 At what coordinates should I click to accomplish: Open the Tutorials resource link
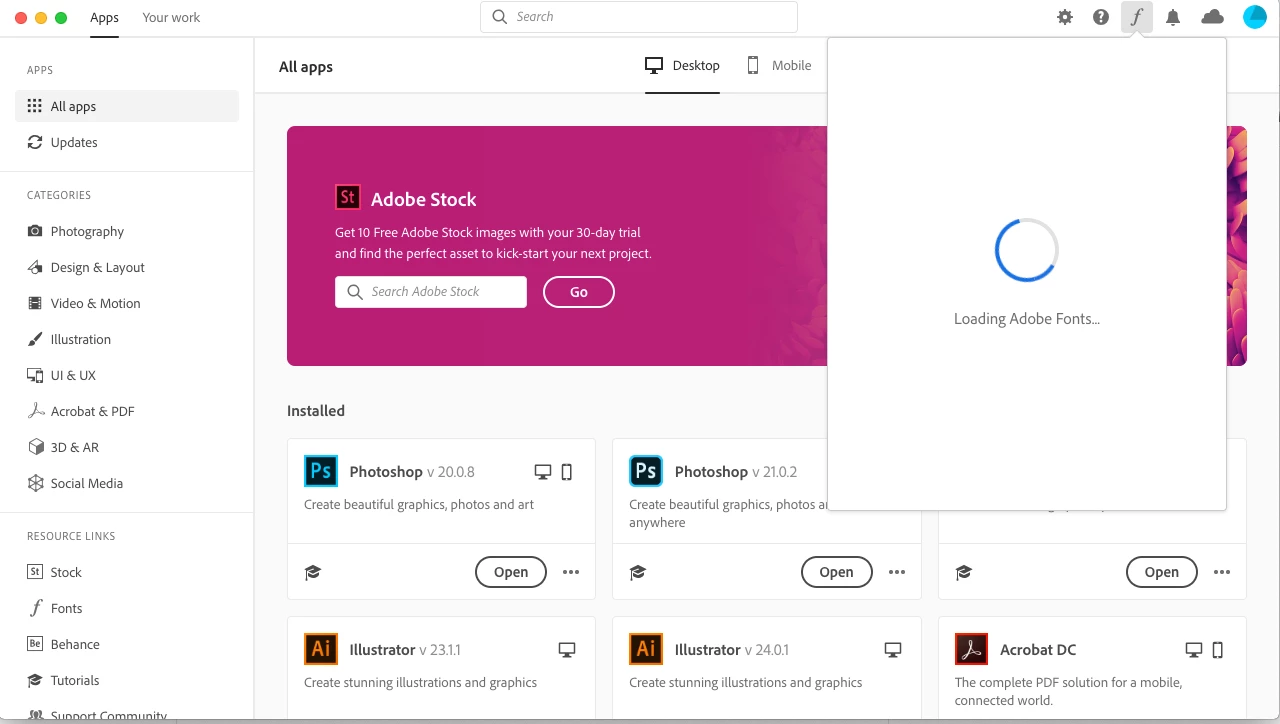coord(127,680)
